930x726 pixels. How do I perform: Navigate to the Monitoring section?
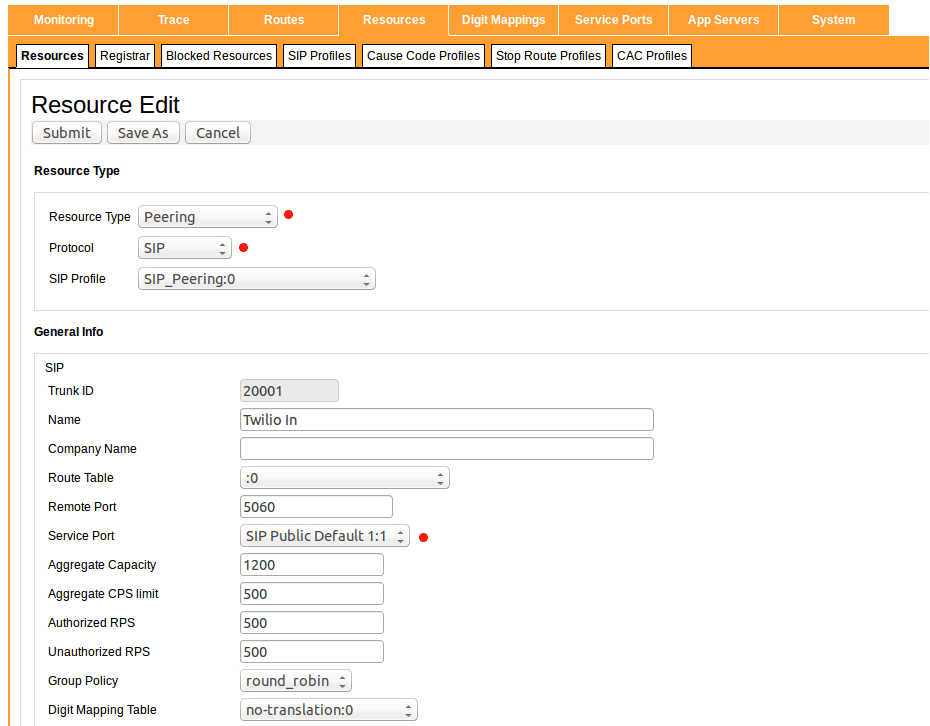(x=63, y=19)
